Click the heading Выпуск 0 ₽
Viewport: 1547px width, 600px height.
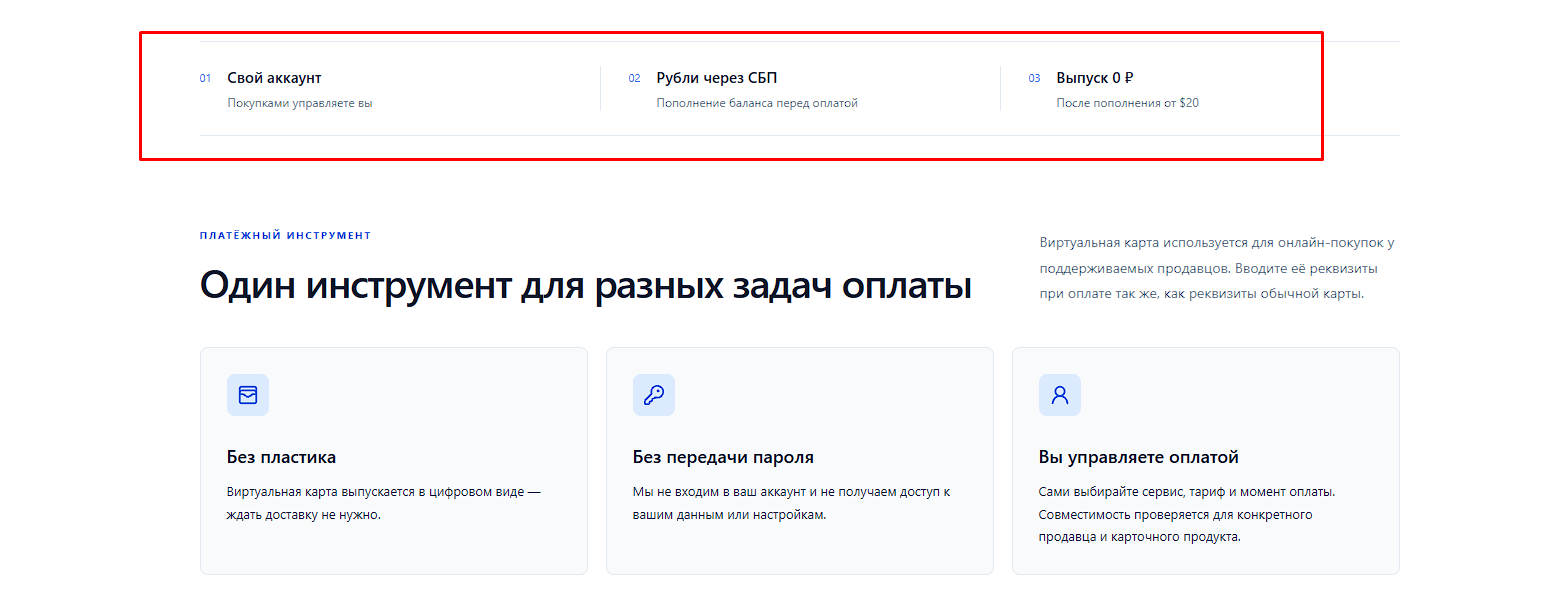(1095, 78)
